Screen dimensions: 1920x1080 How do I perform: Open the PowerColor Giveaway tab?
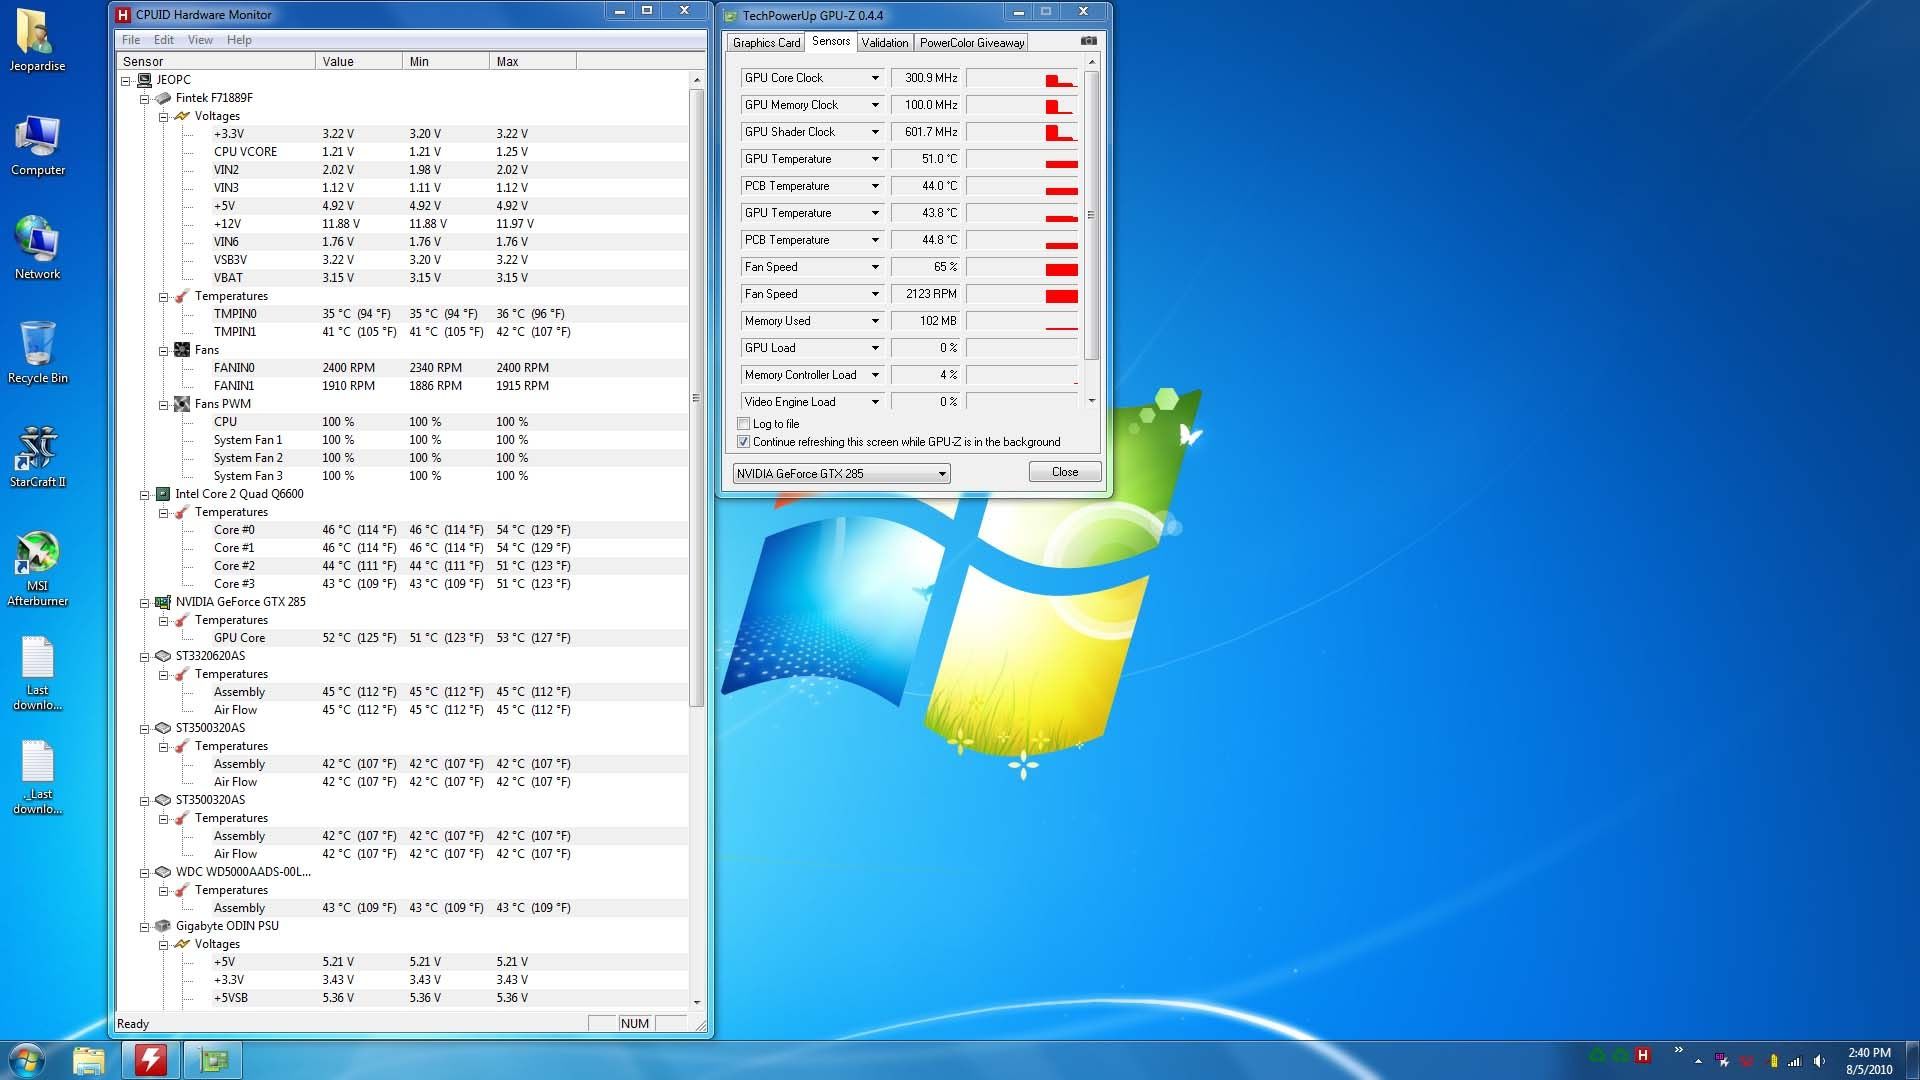point(971,43)
